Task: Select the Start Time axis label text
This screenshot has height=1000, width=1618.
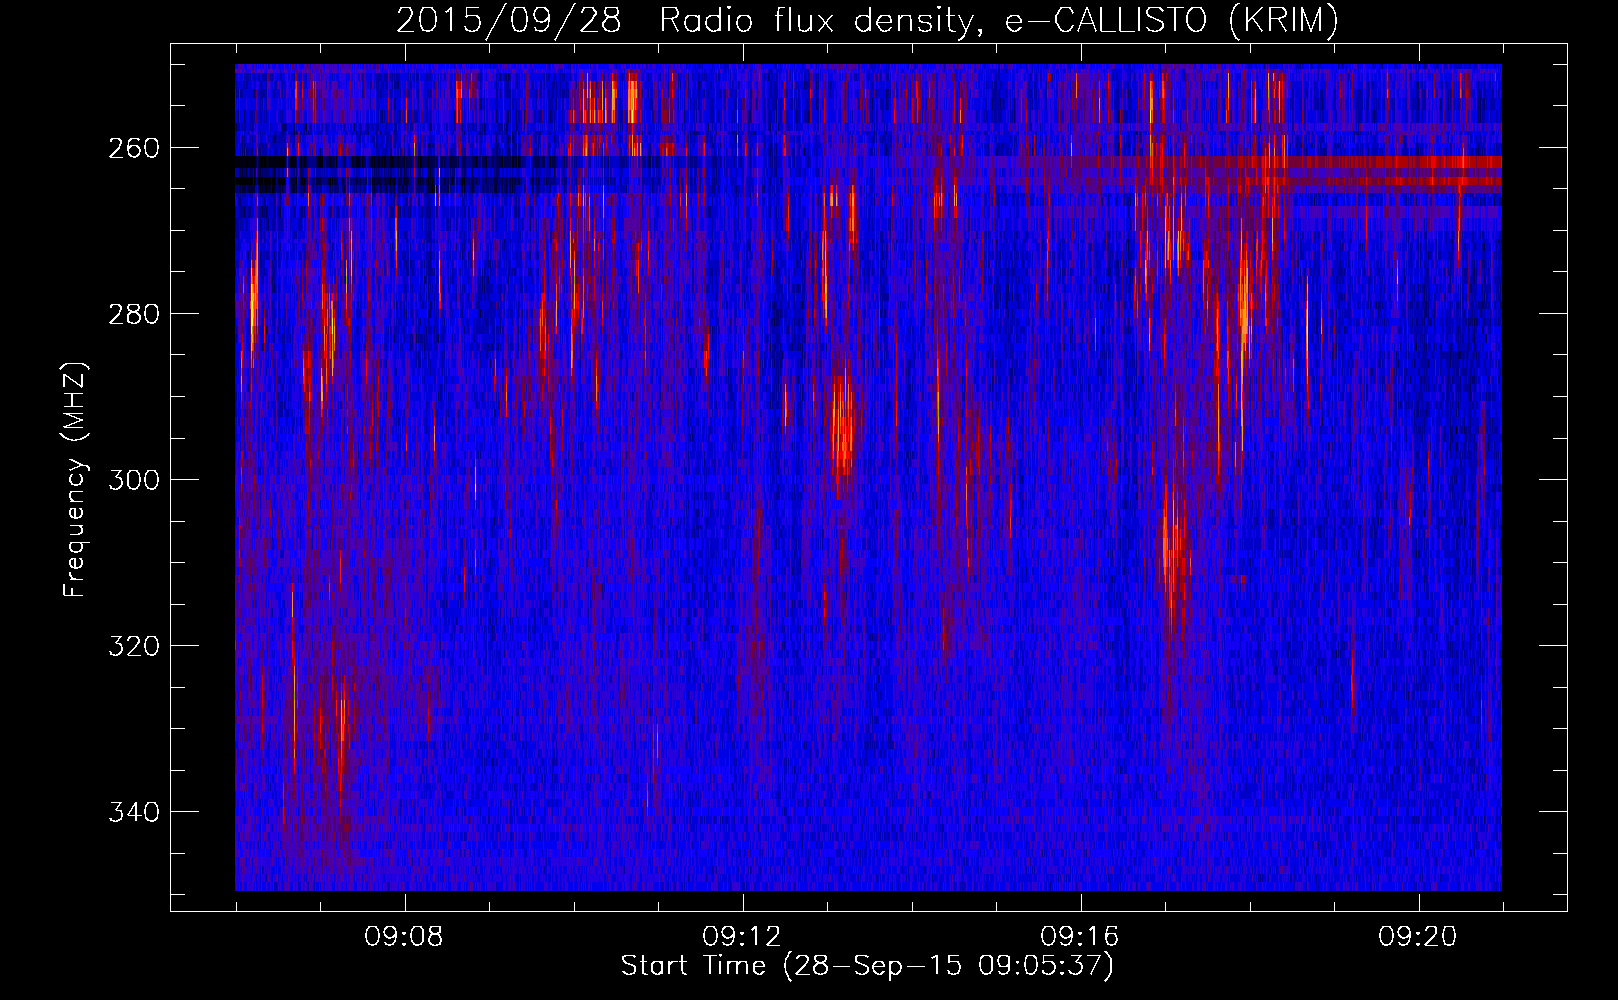Action: (x=868, y=966)
